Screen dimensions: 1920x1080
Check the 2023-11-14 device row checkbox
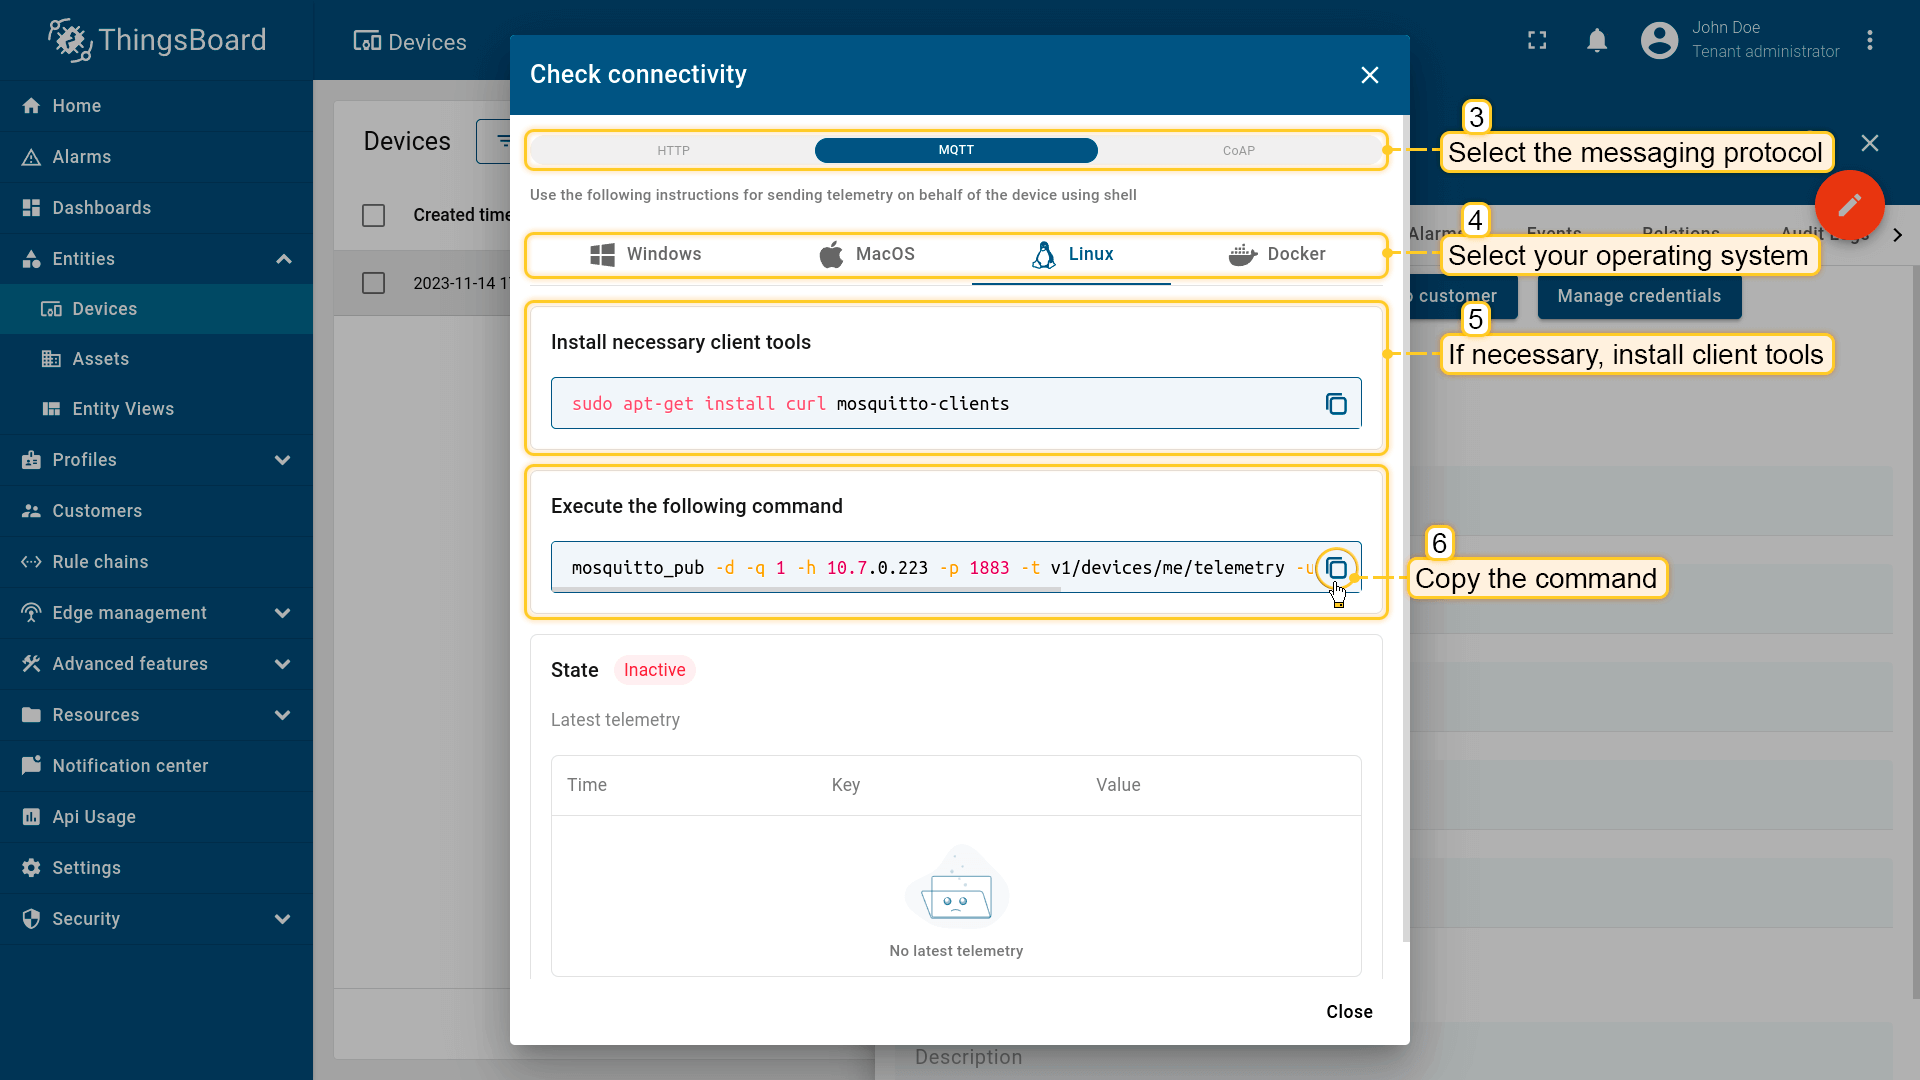tap(373, 283)
